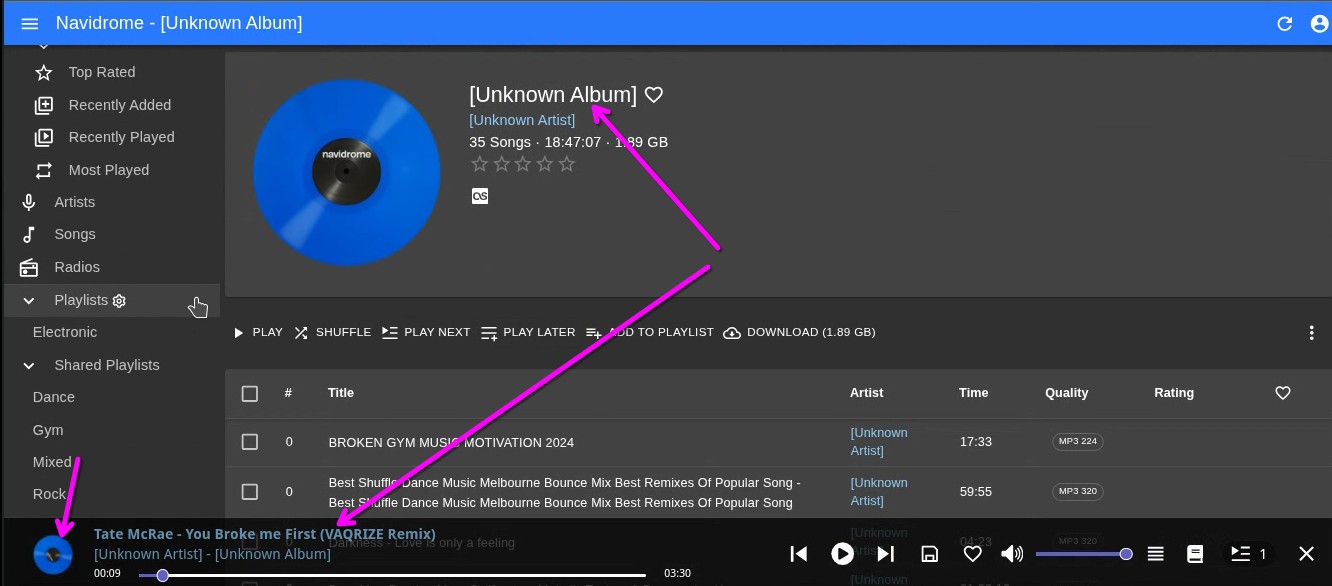This screenshot has height=586, width=1332.
Task: Collapse the Playlists section chevron
Action: coord(29,300)
